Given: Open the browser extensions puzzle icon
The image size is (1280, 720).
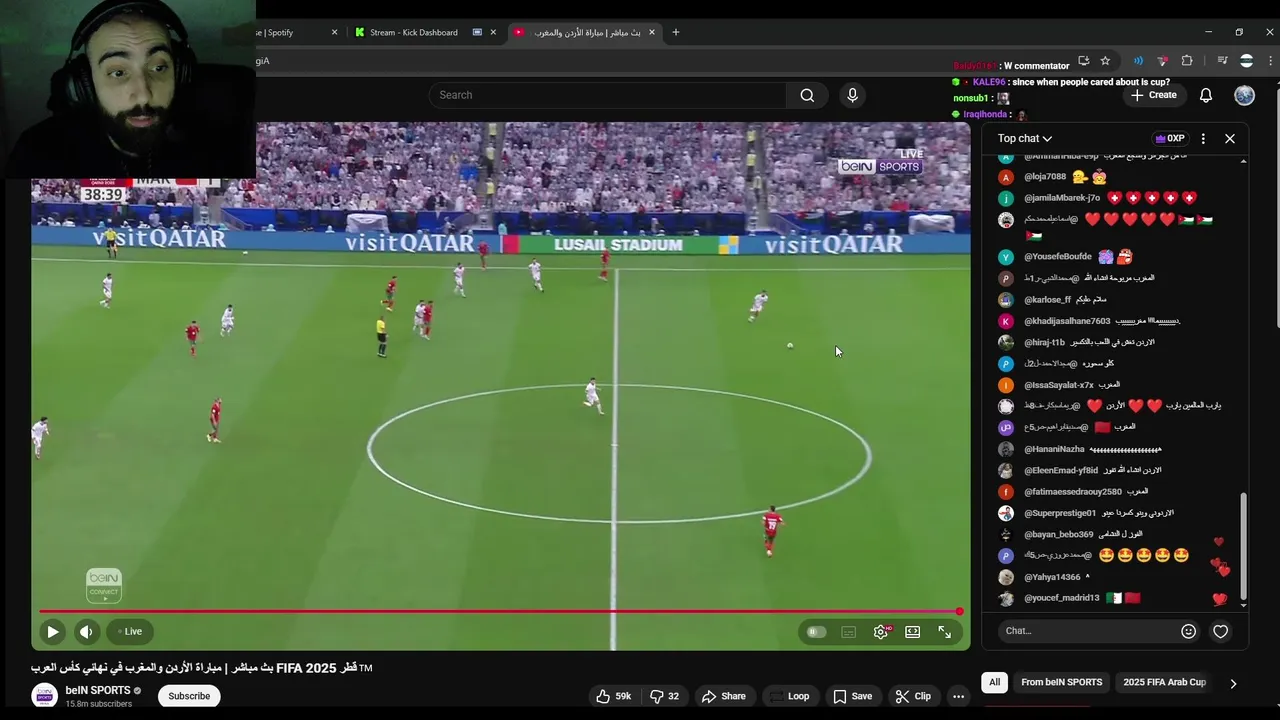Looking at the screenshot, I should (x=1187, y=61).
